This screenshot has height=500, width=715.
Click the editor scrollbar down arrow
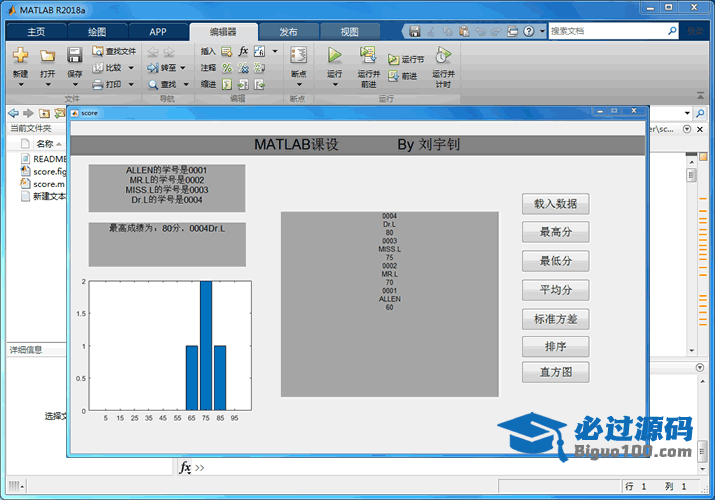point(692,351)
